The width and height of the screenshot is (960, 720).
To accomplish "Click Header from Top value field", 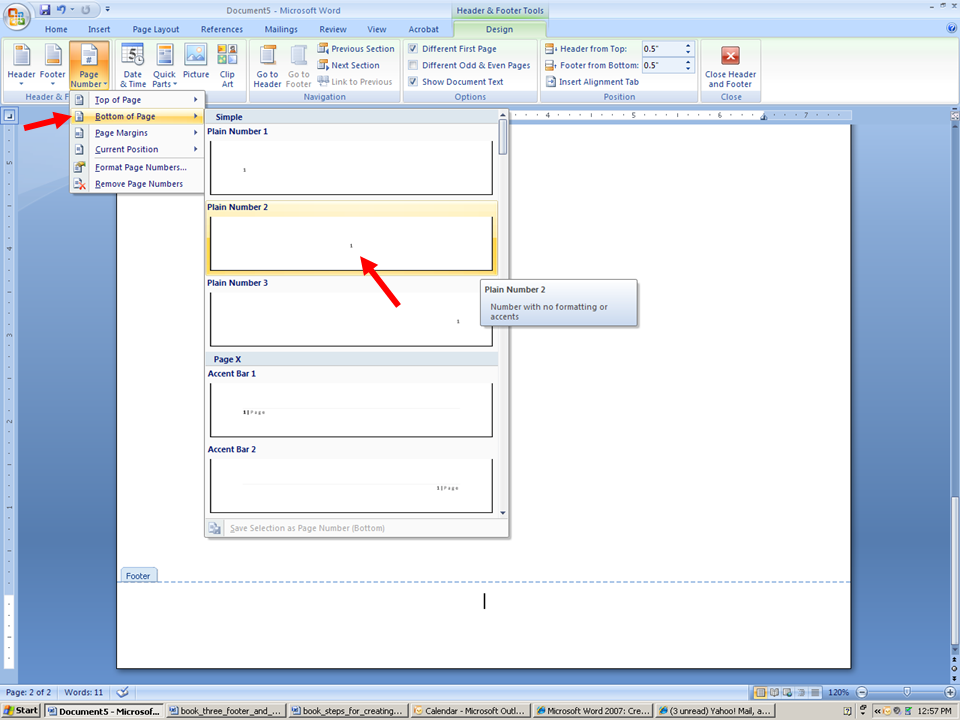I will pyautogui.click(x=662, y=48).
